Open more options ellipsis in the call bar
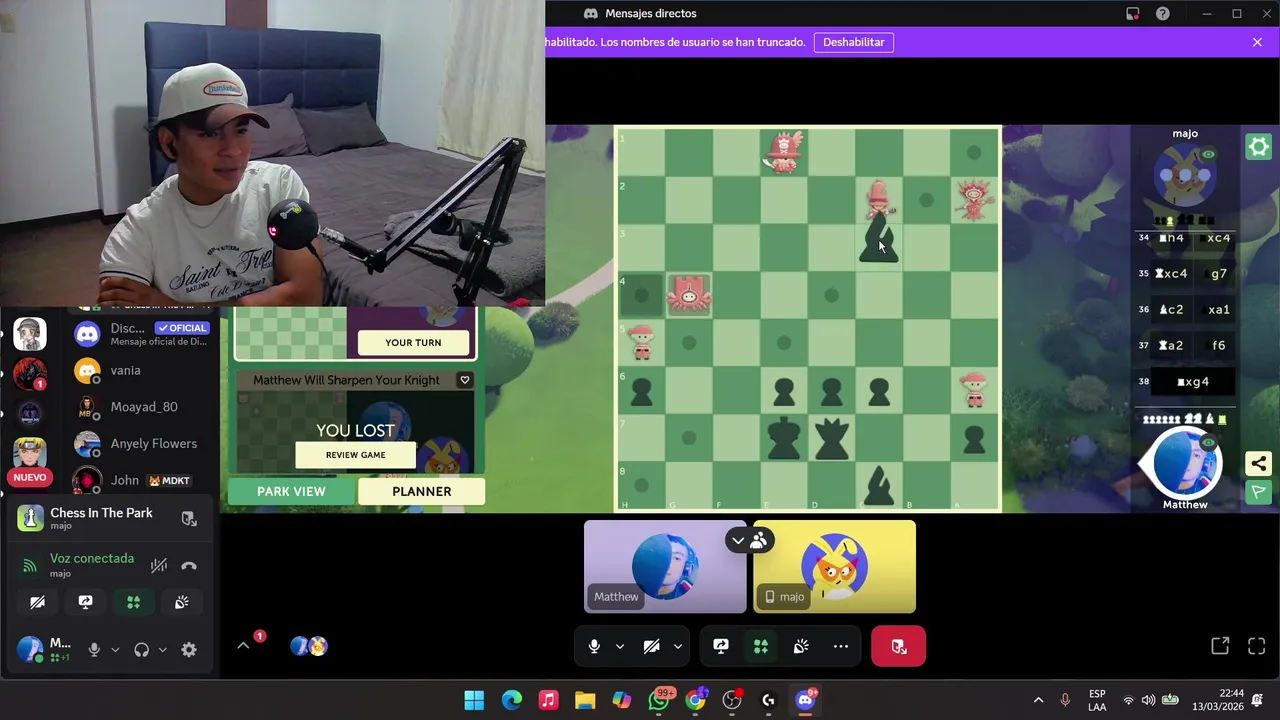This screenshot has height=720, width=1280. point(841,646)
